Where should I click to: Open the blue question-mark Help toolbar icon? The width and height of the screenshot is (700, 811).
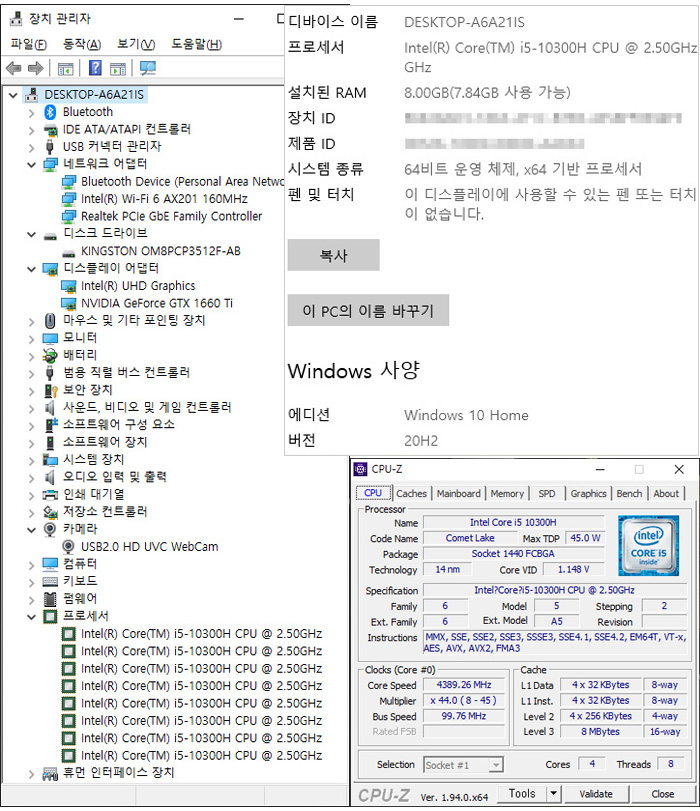[95, 68]
